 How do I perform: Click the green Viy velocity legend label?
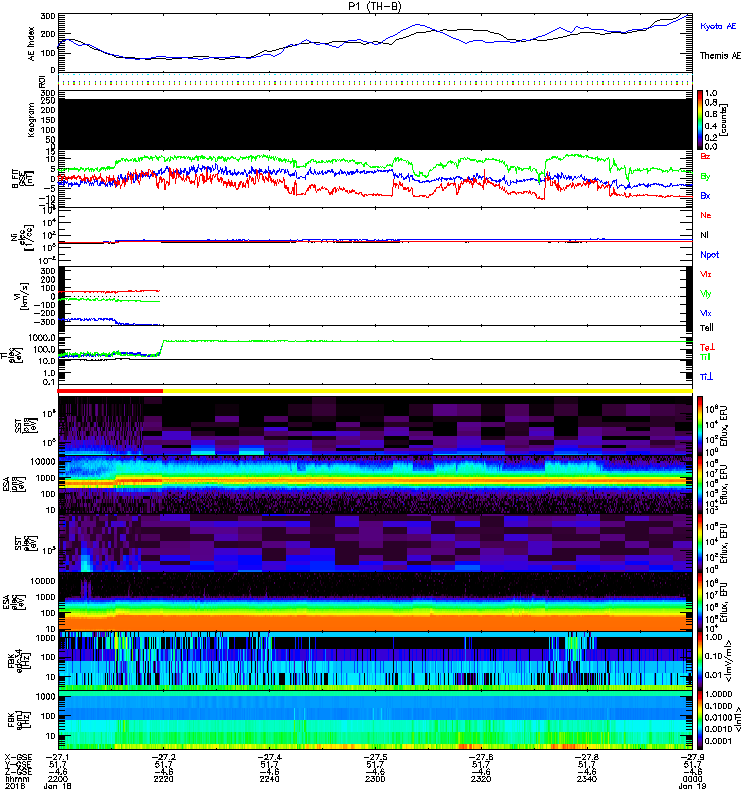click(706, 294)
